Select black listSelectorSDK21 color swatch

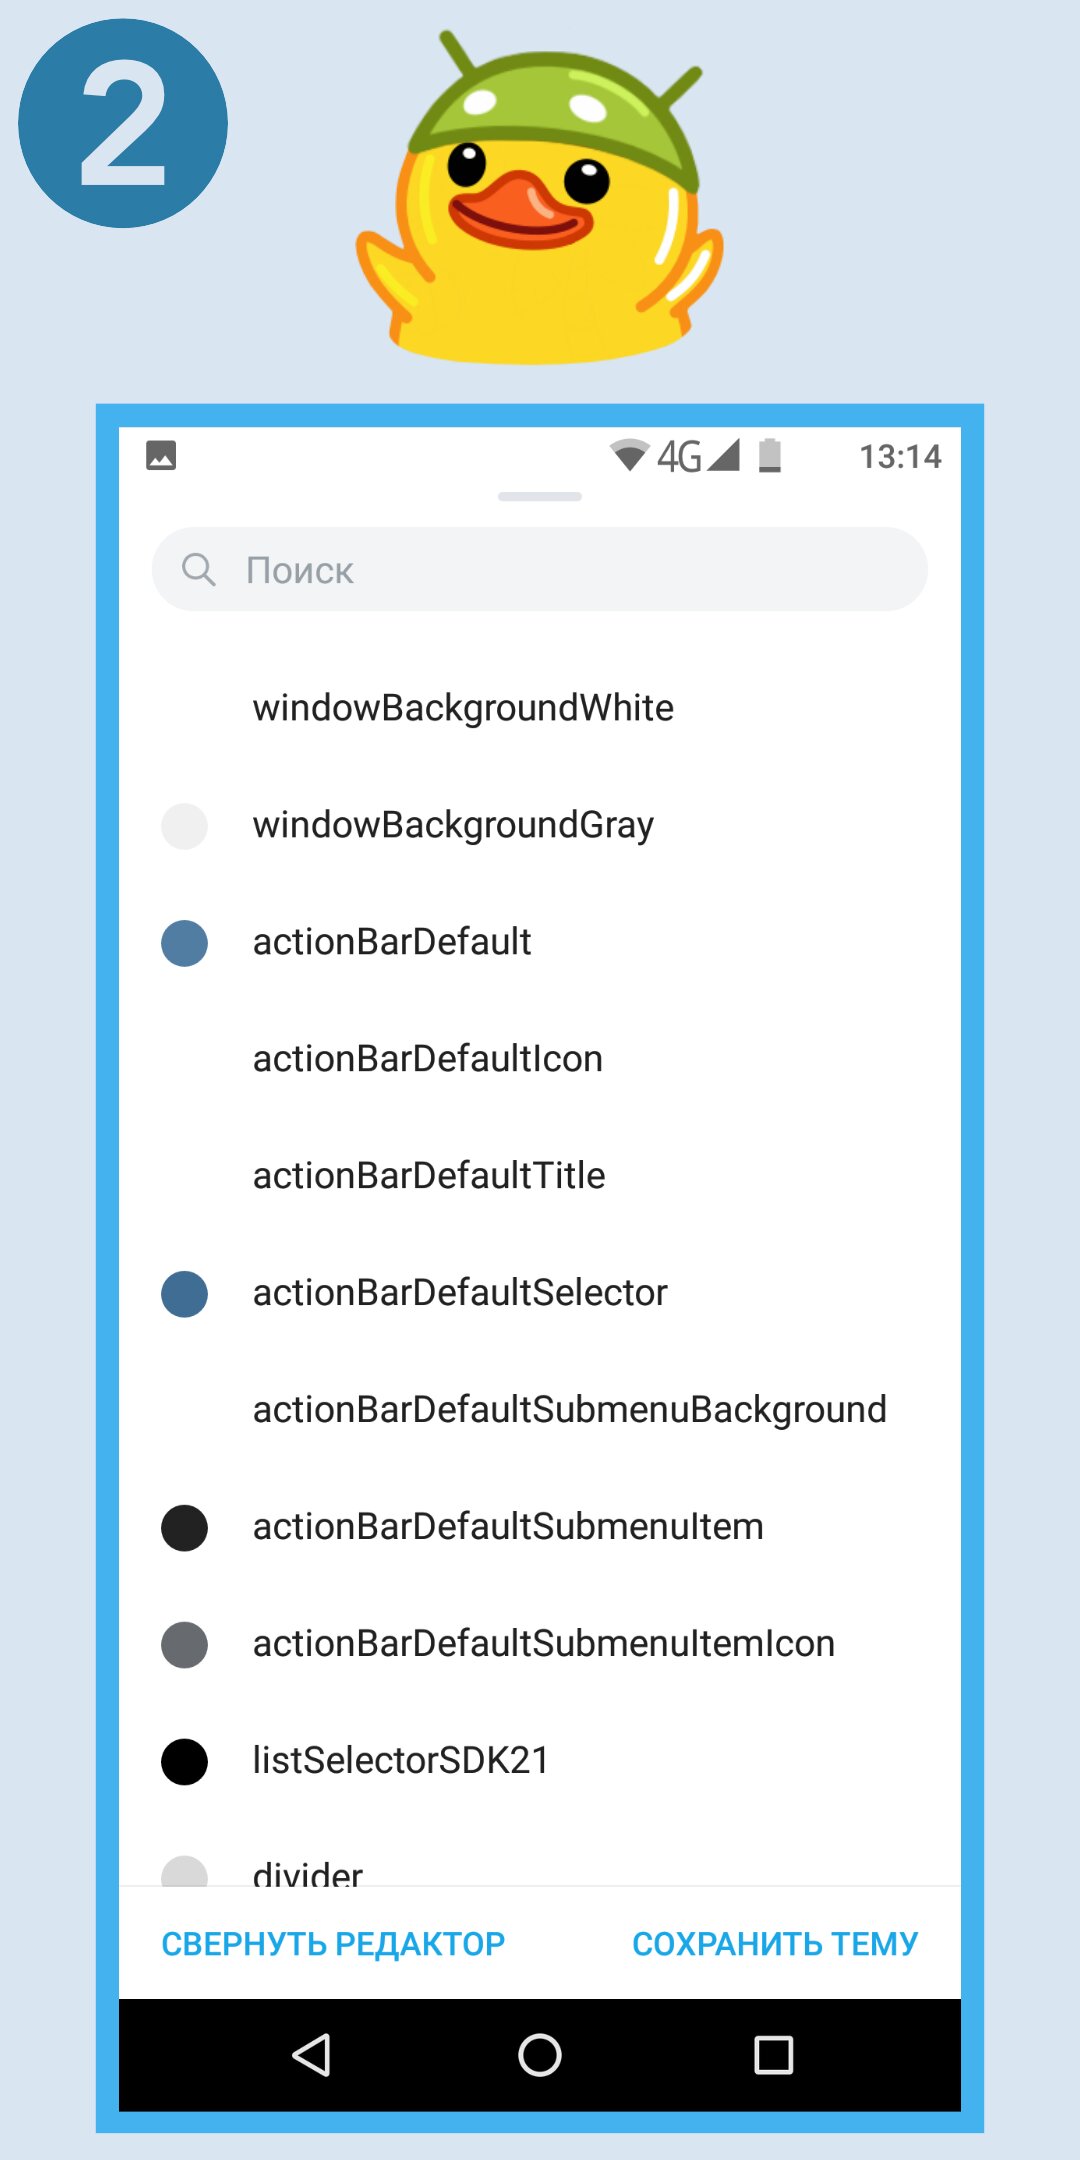[x=184, y=1762]
